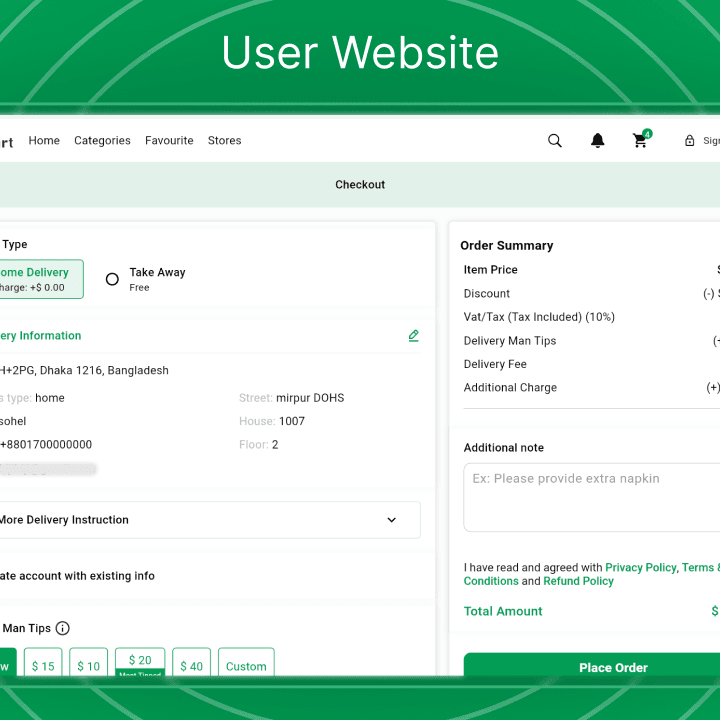Select the Home Delivery option

pos(40,279)
